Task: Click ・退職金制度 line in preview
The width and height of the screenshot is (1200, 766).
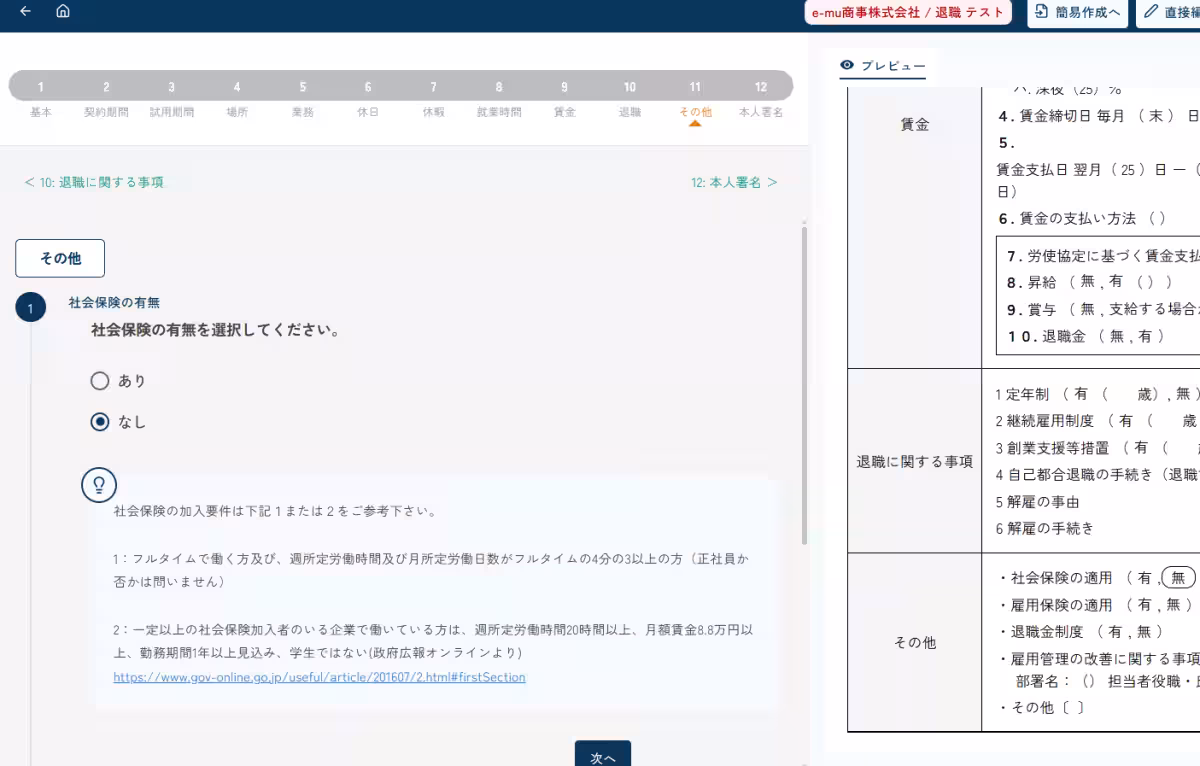Action: click(1080, 631)
